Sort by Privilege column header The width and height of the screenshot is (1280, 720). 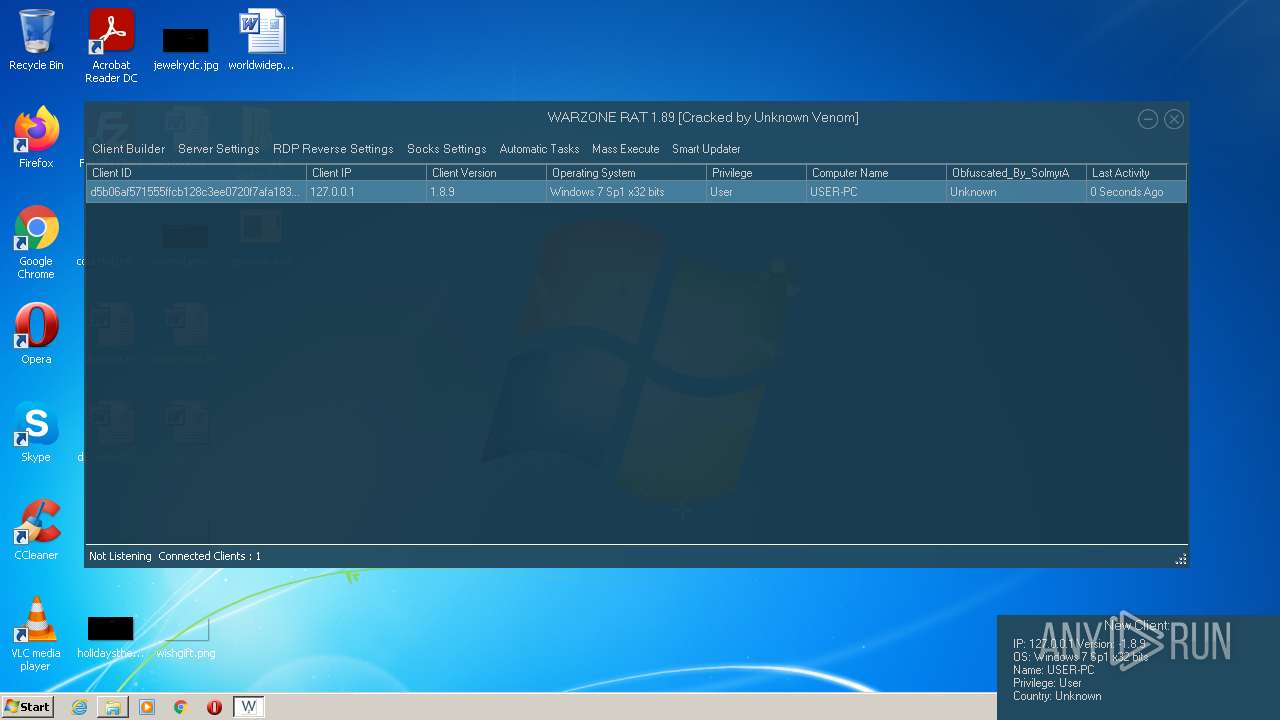click(x=756, y=173)
